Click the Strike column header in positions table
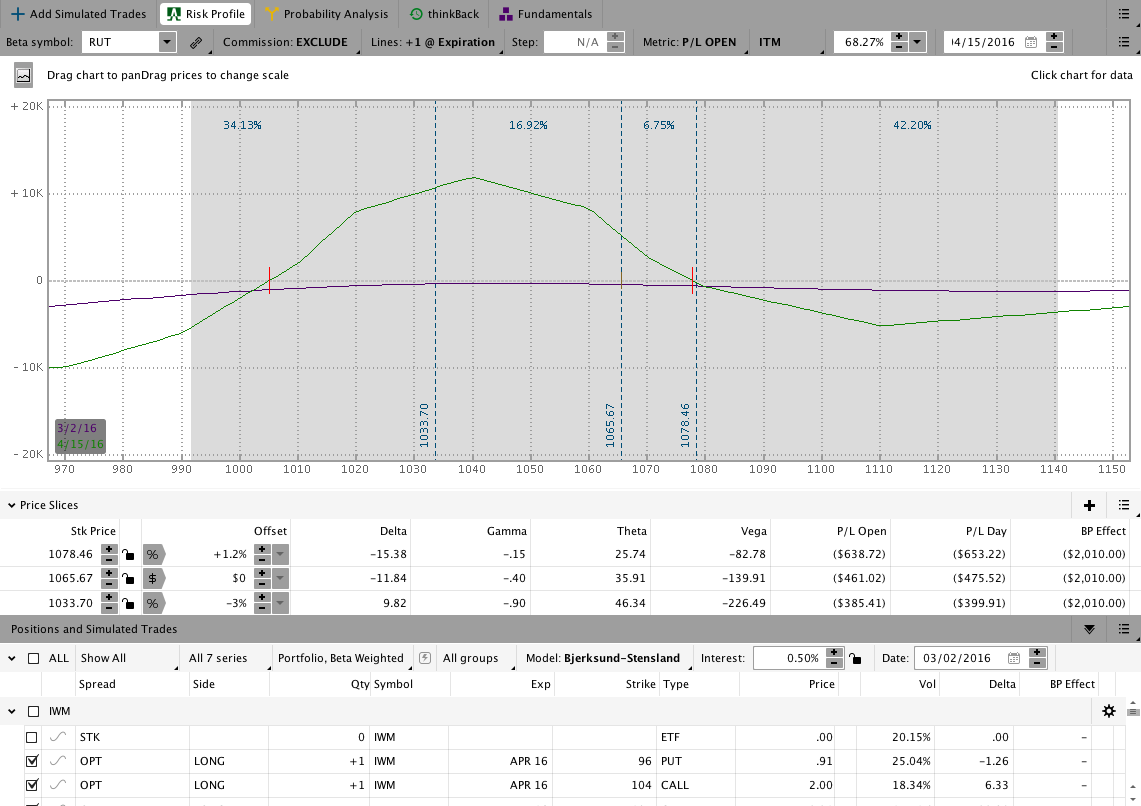The image size is (1141, 806). [x=640, y=684]
